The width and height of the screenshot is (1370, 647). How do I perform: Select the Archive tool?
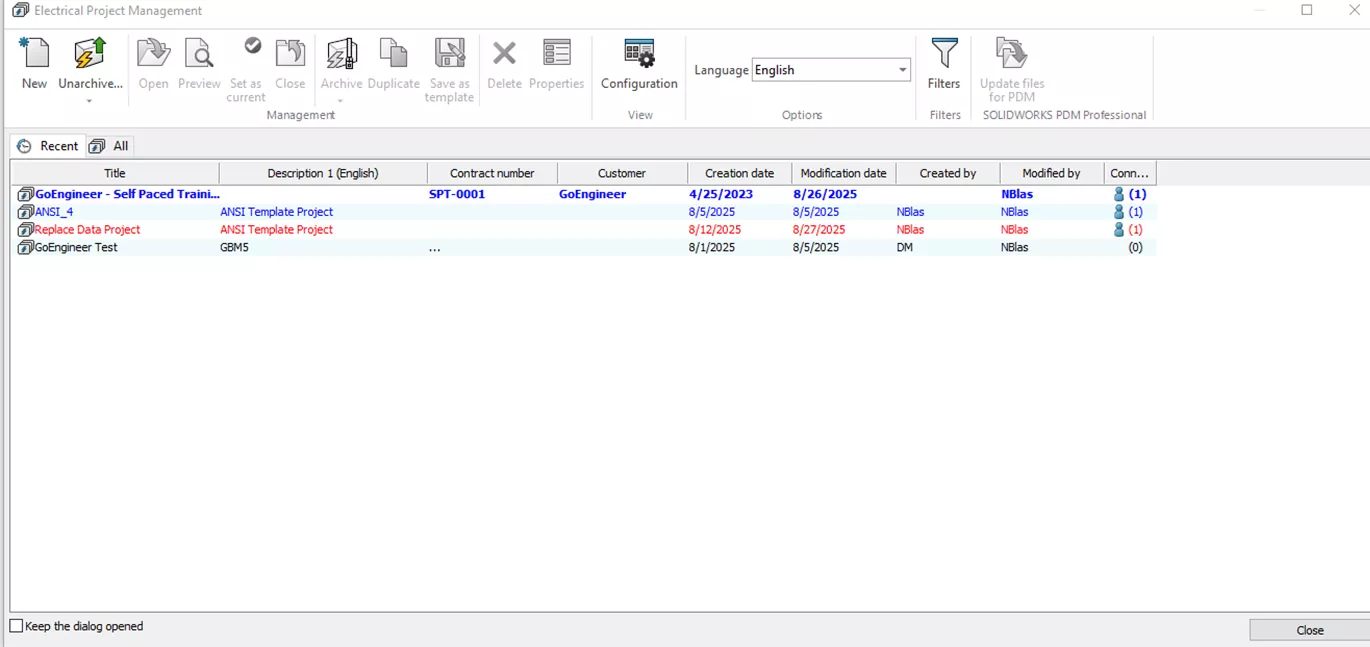point(341,55)
